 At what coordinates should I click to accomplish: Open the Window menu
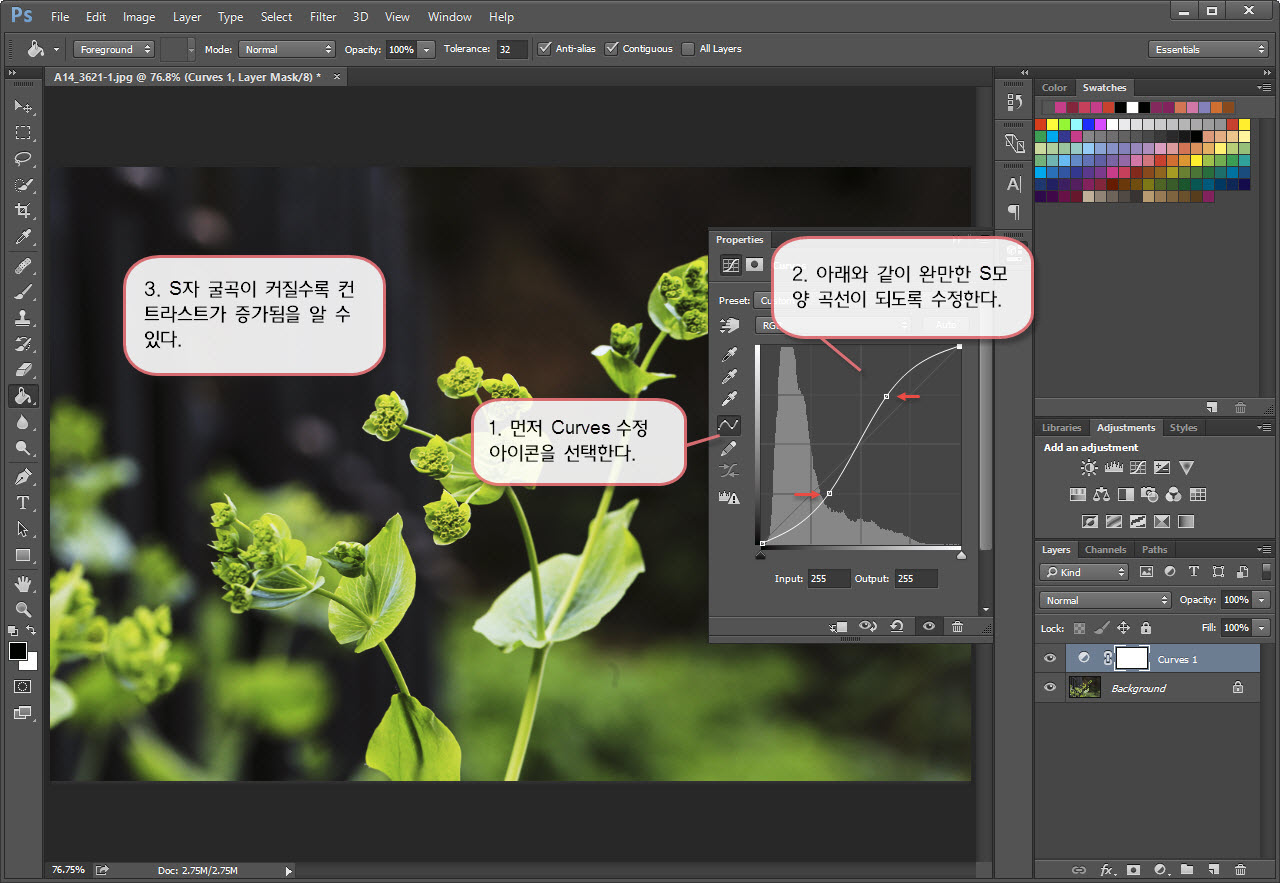(x=449, y=16)
